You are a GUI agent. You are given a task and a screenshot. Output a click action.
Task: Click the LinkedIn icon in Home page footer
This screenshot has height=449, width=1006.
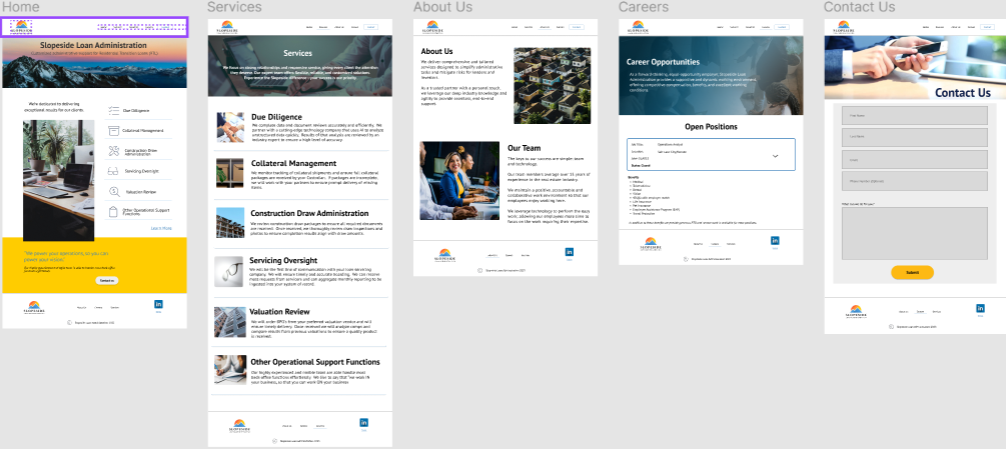[158, 304]
